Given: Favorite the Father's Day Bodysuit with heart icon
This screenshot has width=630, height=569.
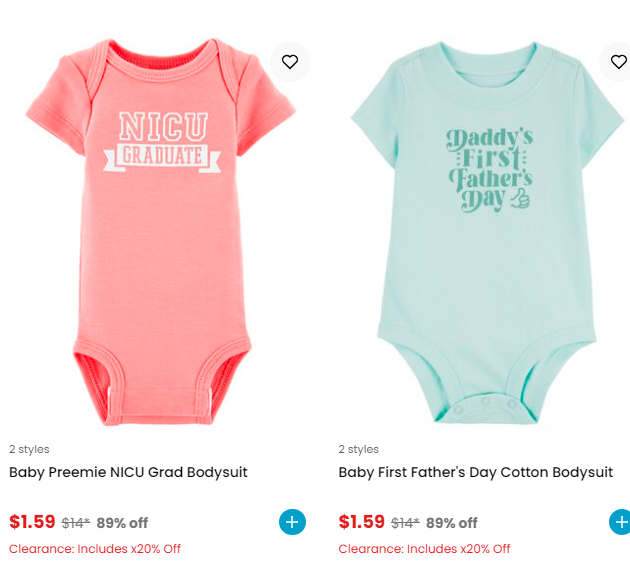Looking at the screenshot, I should 617,62.
